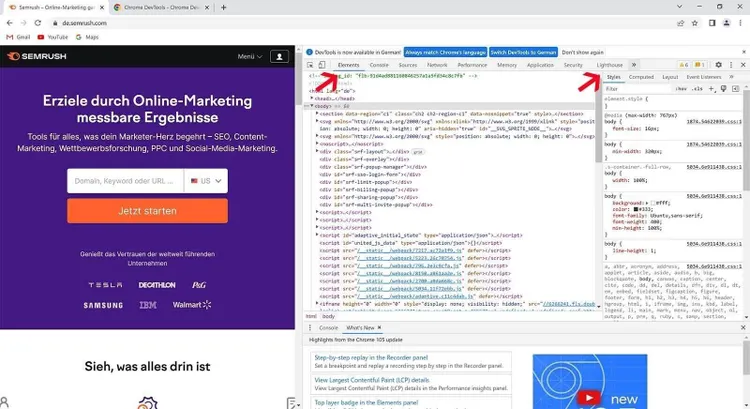
Task: Open the Chrome profile avatar
Action: pos(727,23)
